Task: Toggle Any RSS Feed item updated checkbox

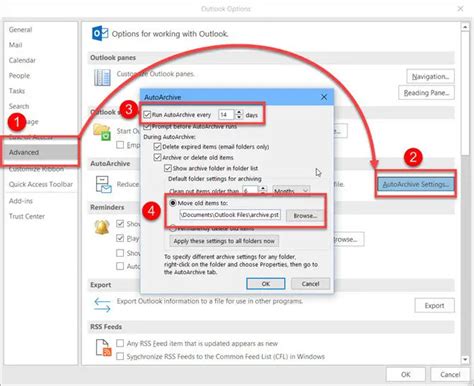Action: click(120, 343)
